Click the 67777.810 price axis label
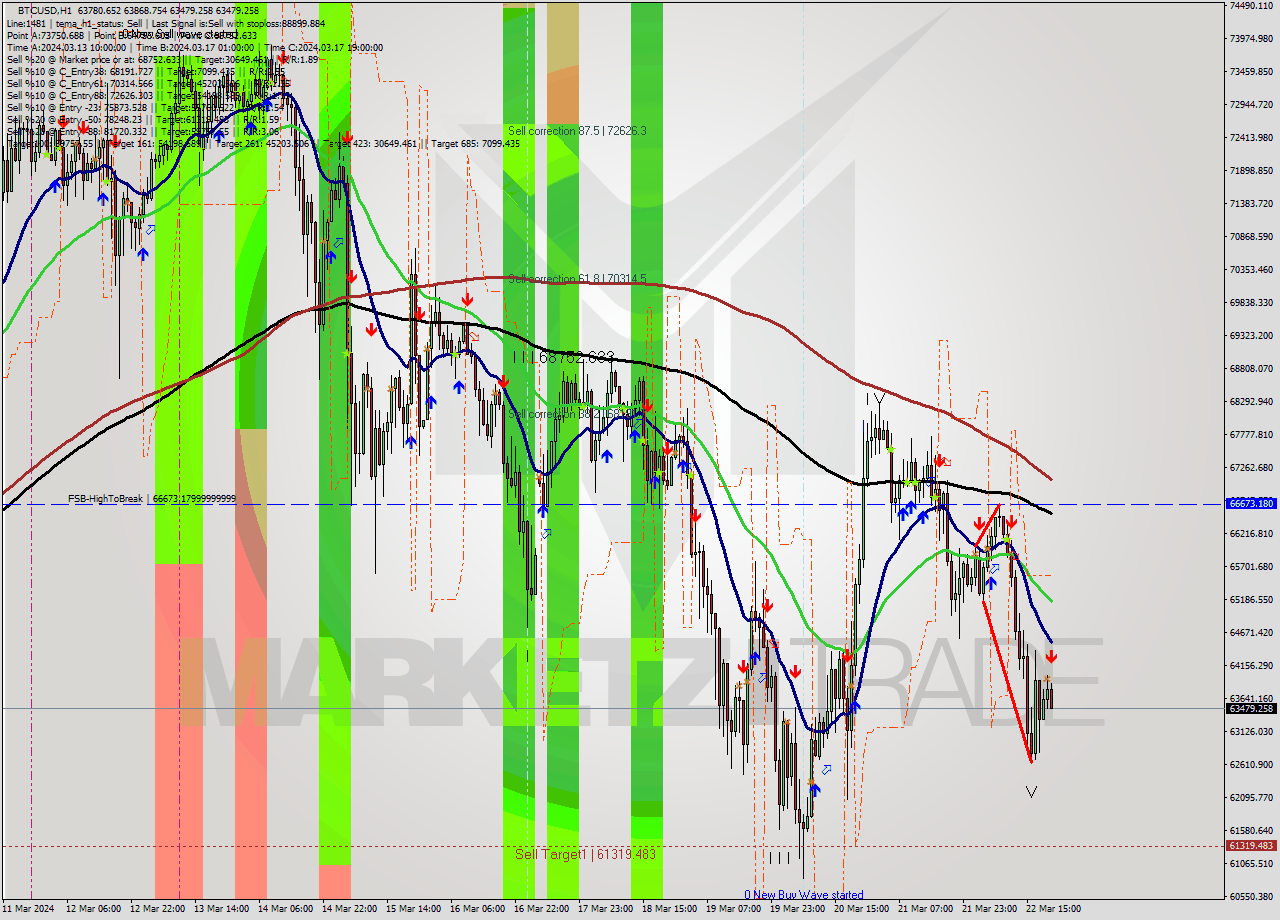Image resolution: width=1280 pixels, height=920 pixels. 1250,434
